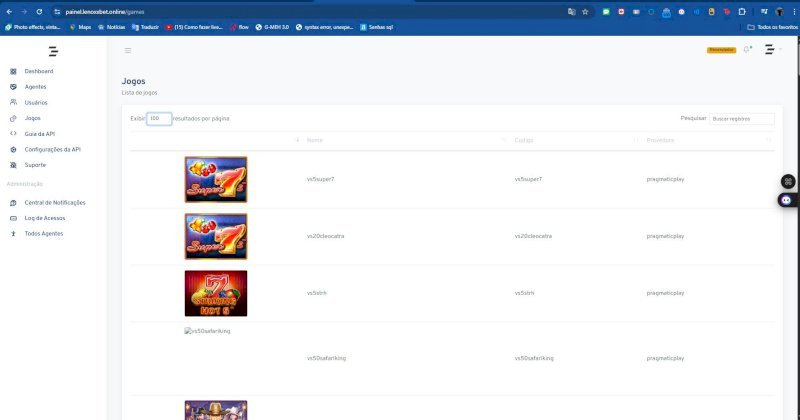
Task: Click the results-per-page input field
Action: tap(159, 118)
